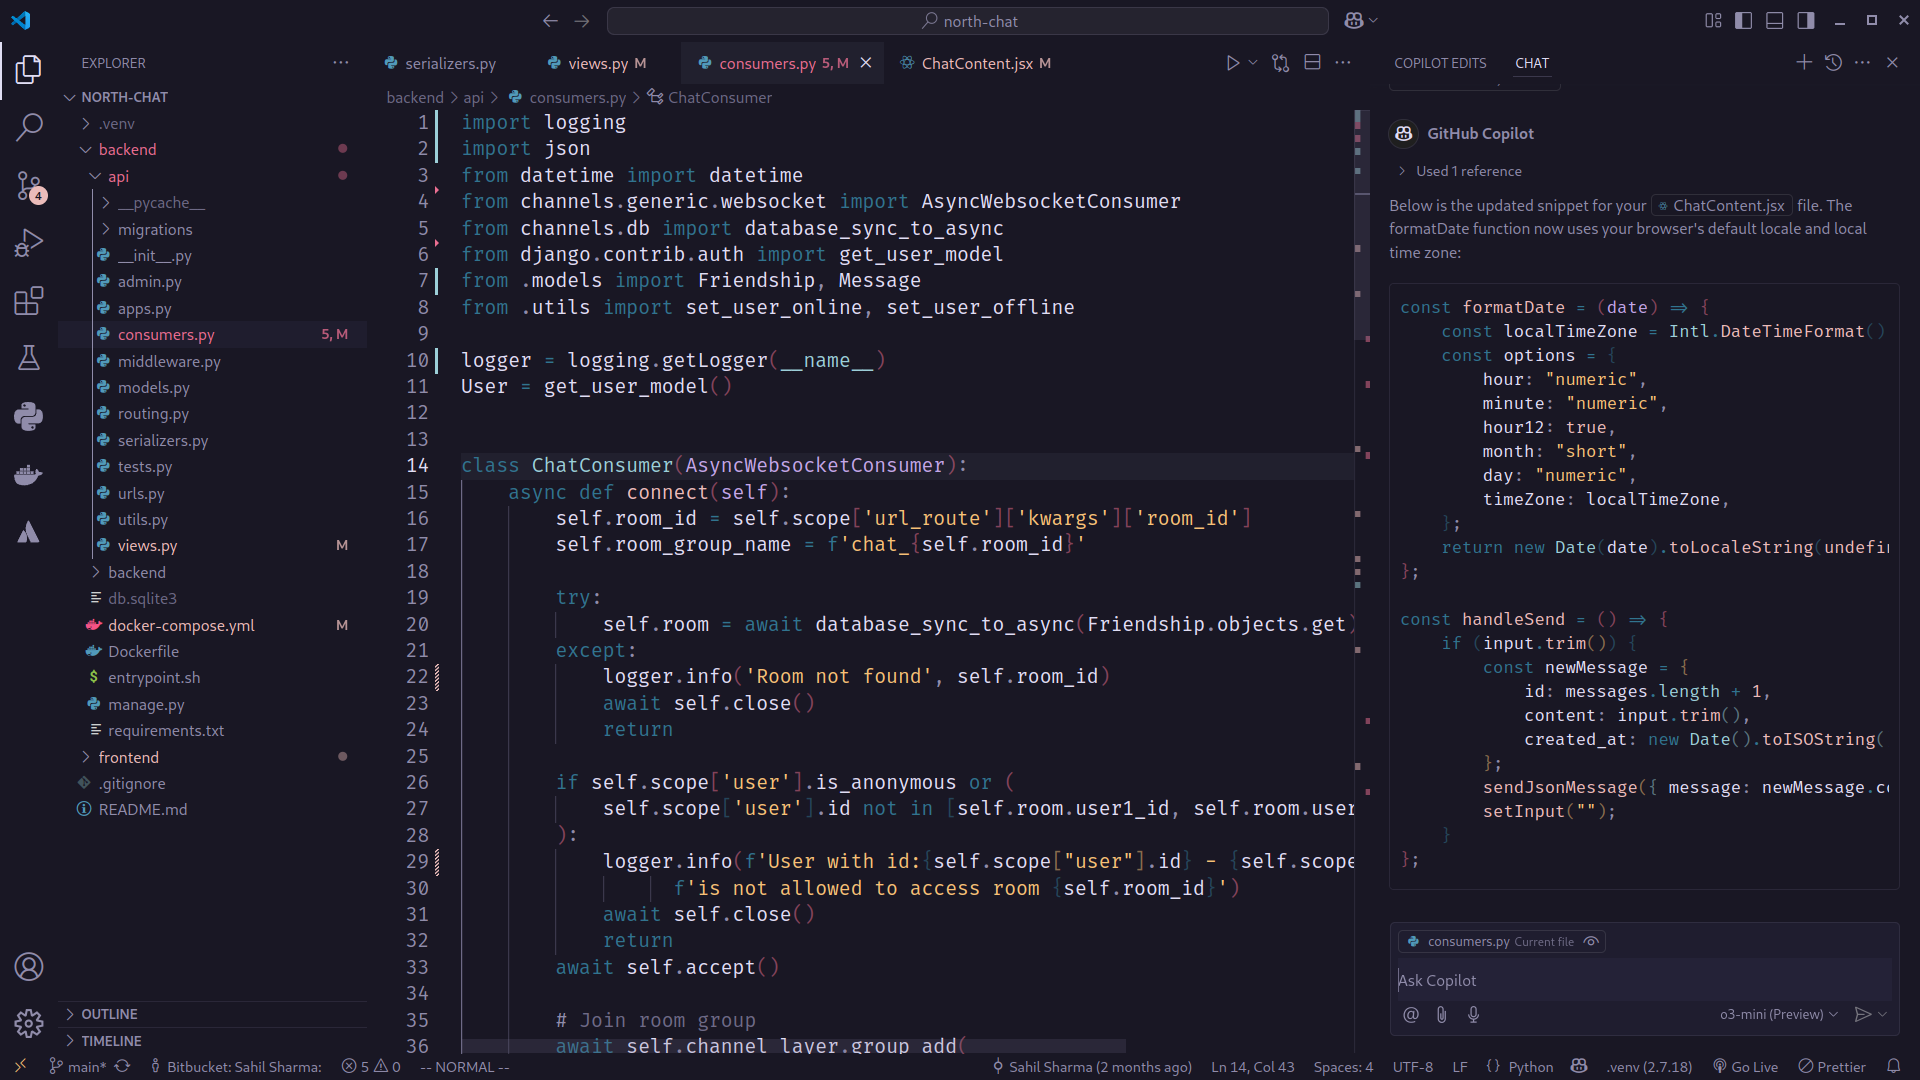This screenshot has height=1080, width=1920.
Task: Click errors and warnings count
Action: point(371,1066)
